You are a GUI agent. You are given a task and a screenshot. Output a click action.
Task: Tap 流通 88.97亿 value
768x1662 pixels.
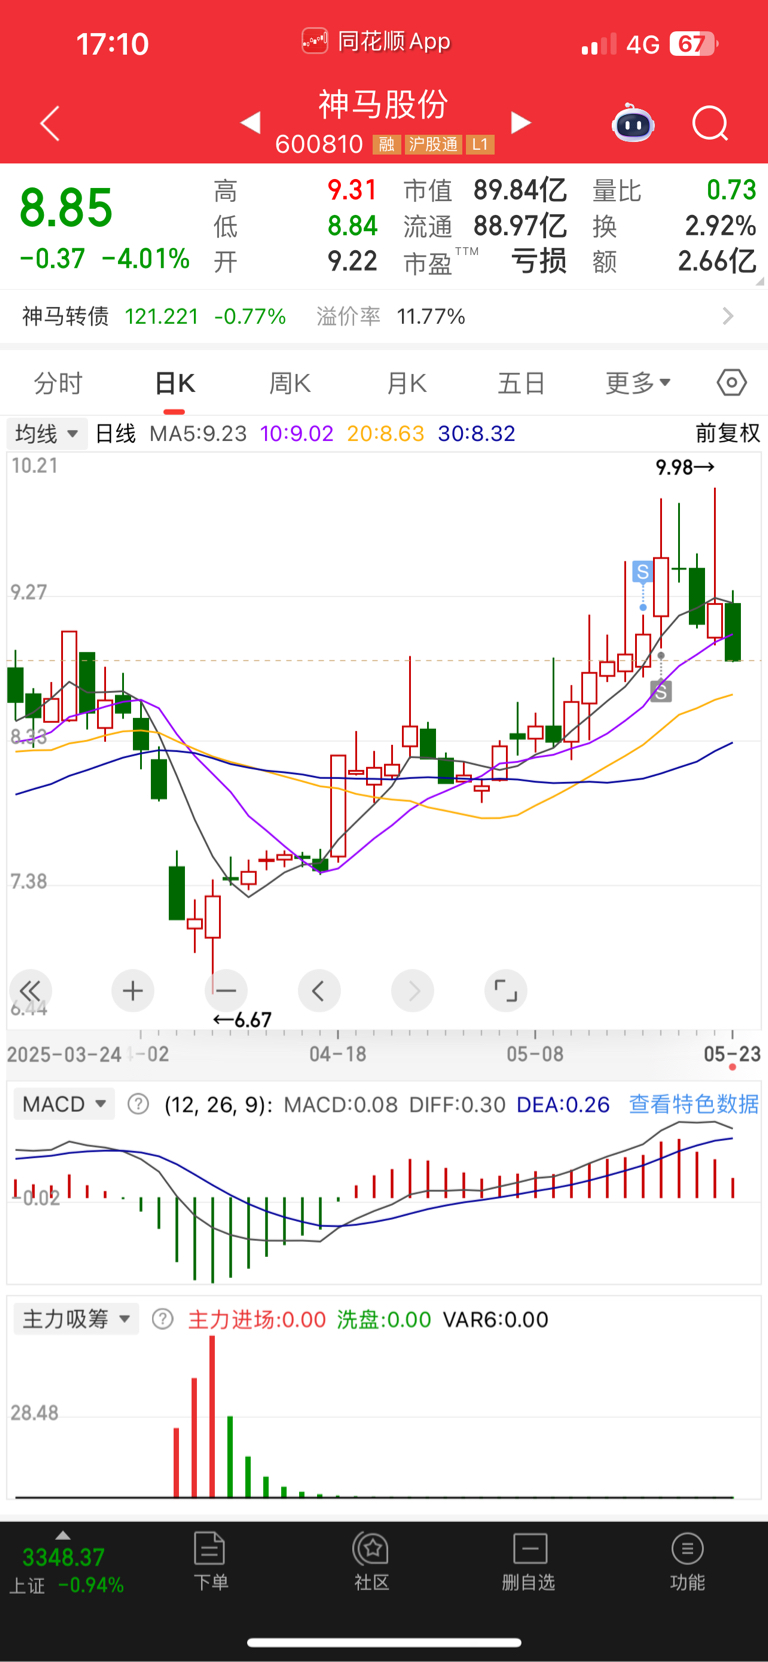pyautogui.click(x=520, y=226)
